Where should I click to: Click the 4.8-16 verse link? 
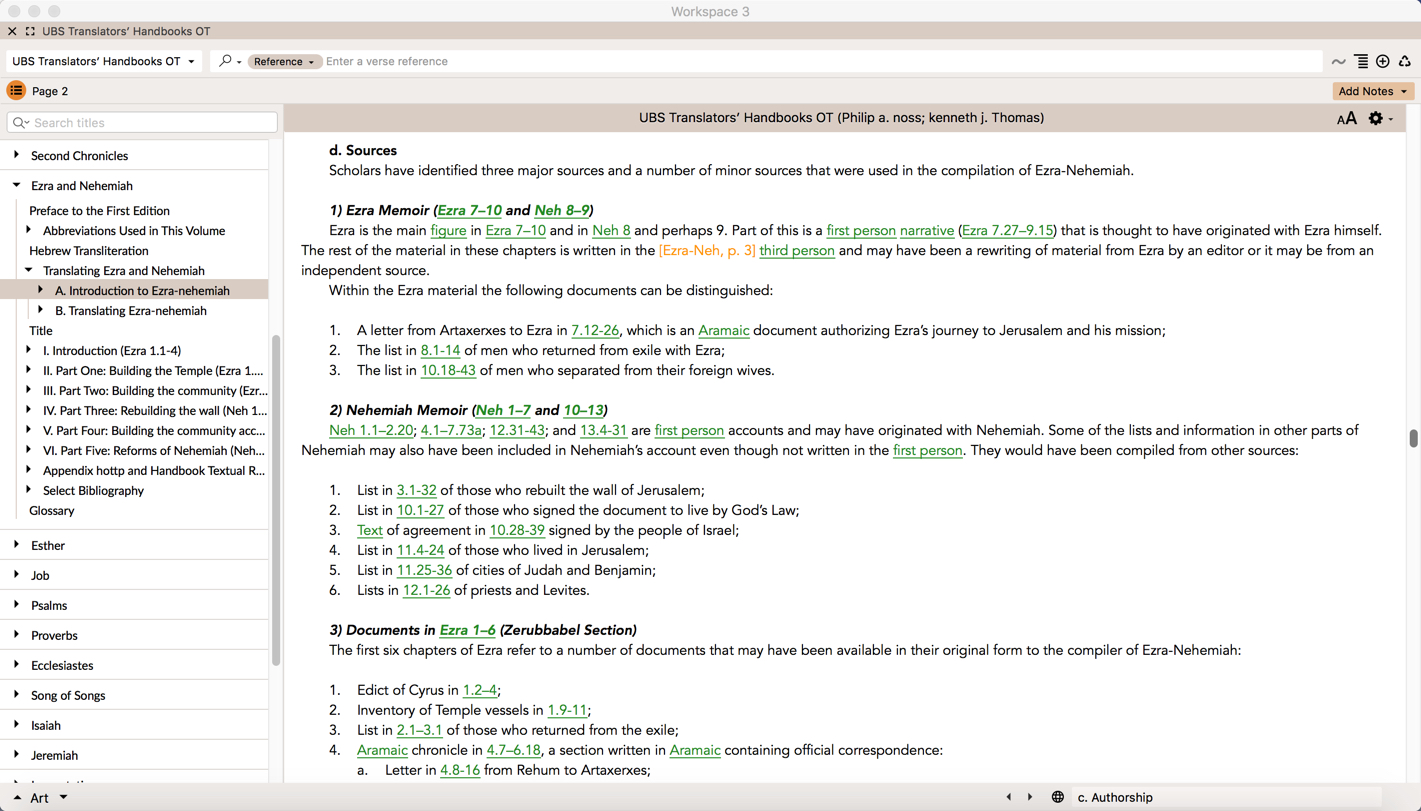tap(460, 770)
